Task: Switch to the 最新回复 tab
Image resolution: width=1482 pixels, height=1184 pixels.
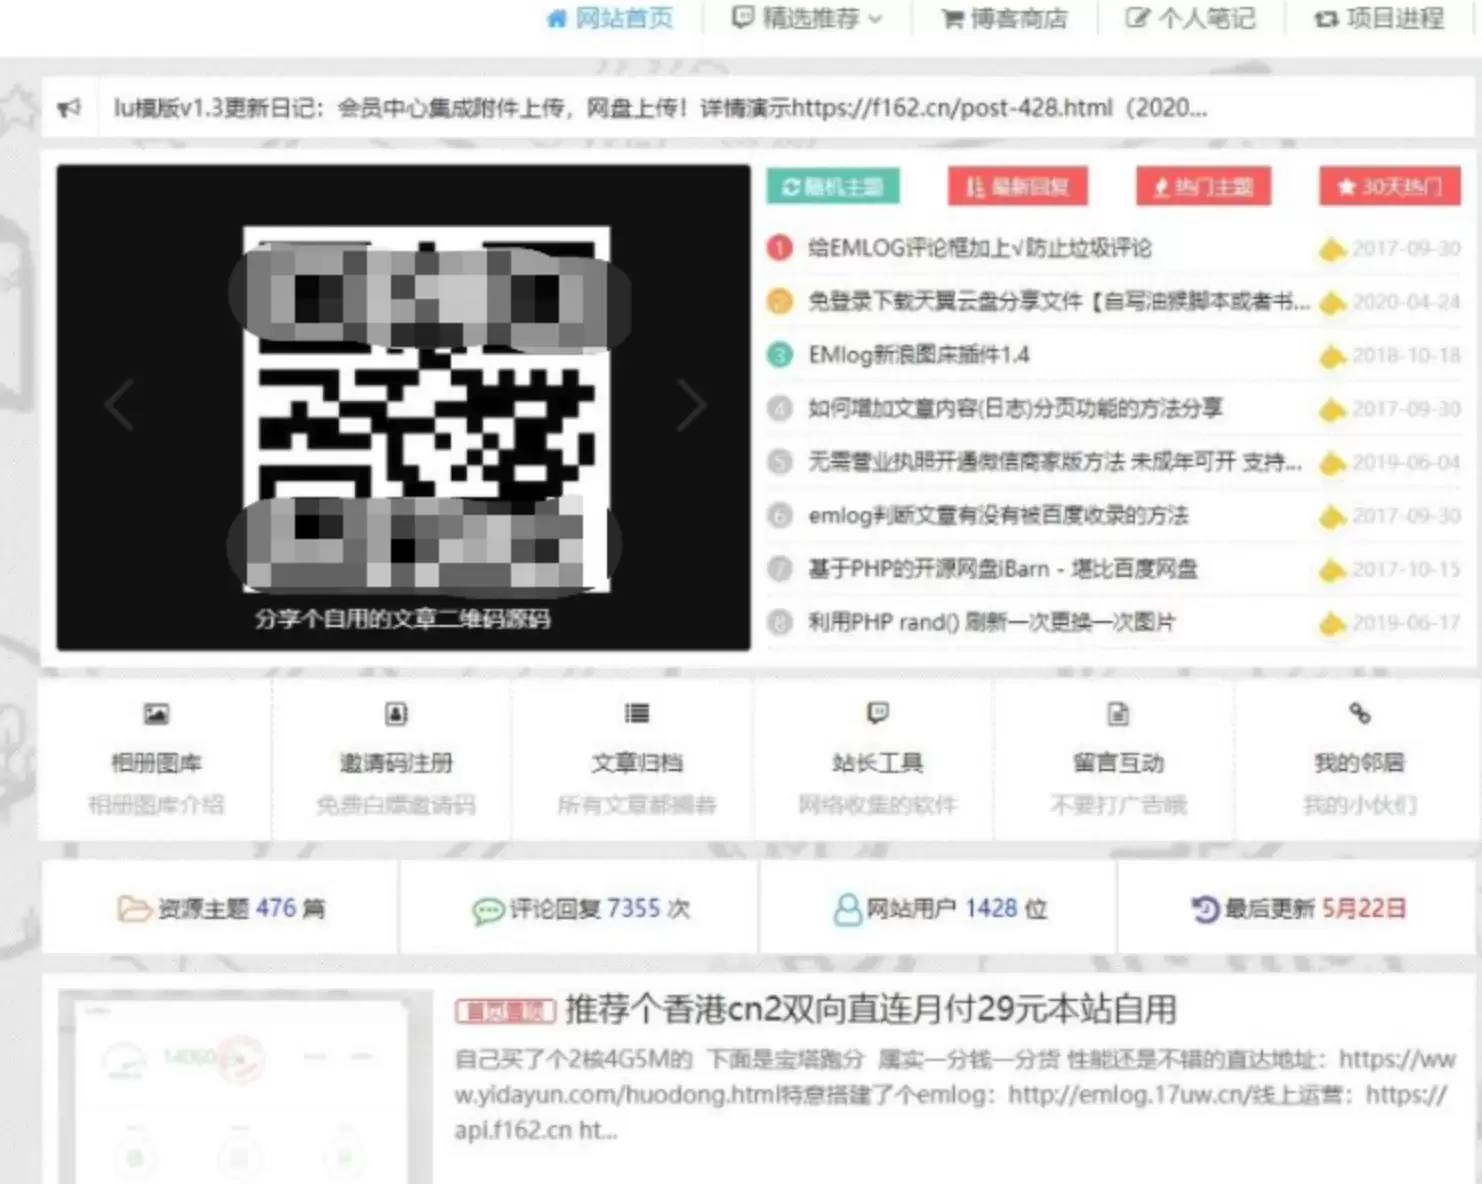Action: (x=1018, y=187)
